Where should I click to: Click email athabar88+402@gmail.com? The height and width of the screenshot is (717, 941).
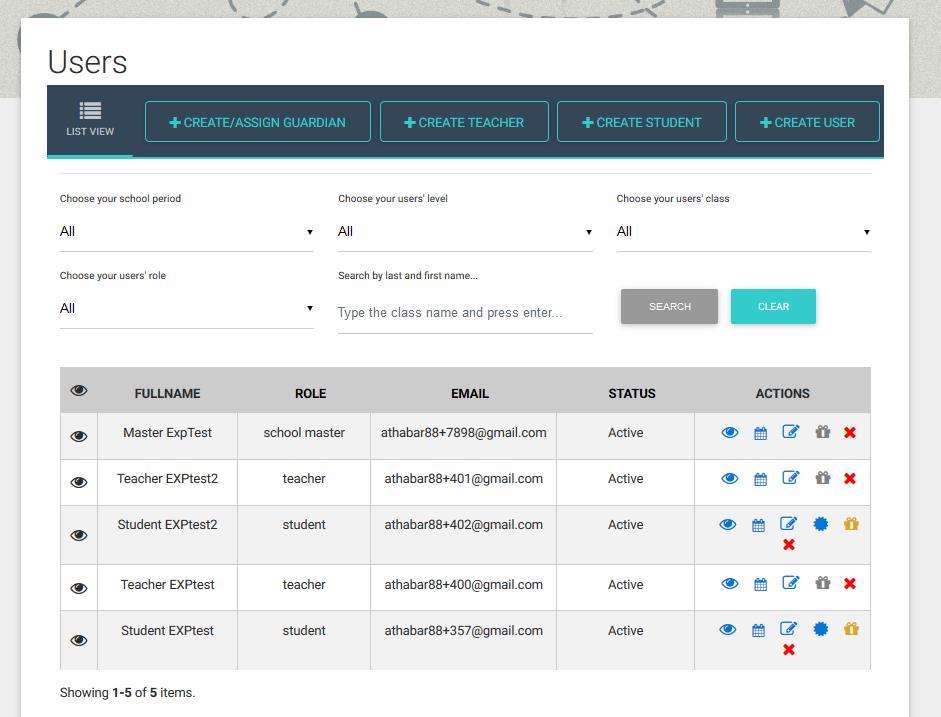click(x=463, y=524)
